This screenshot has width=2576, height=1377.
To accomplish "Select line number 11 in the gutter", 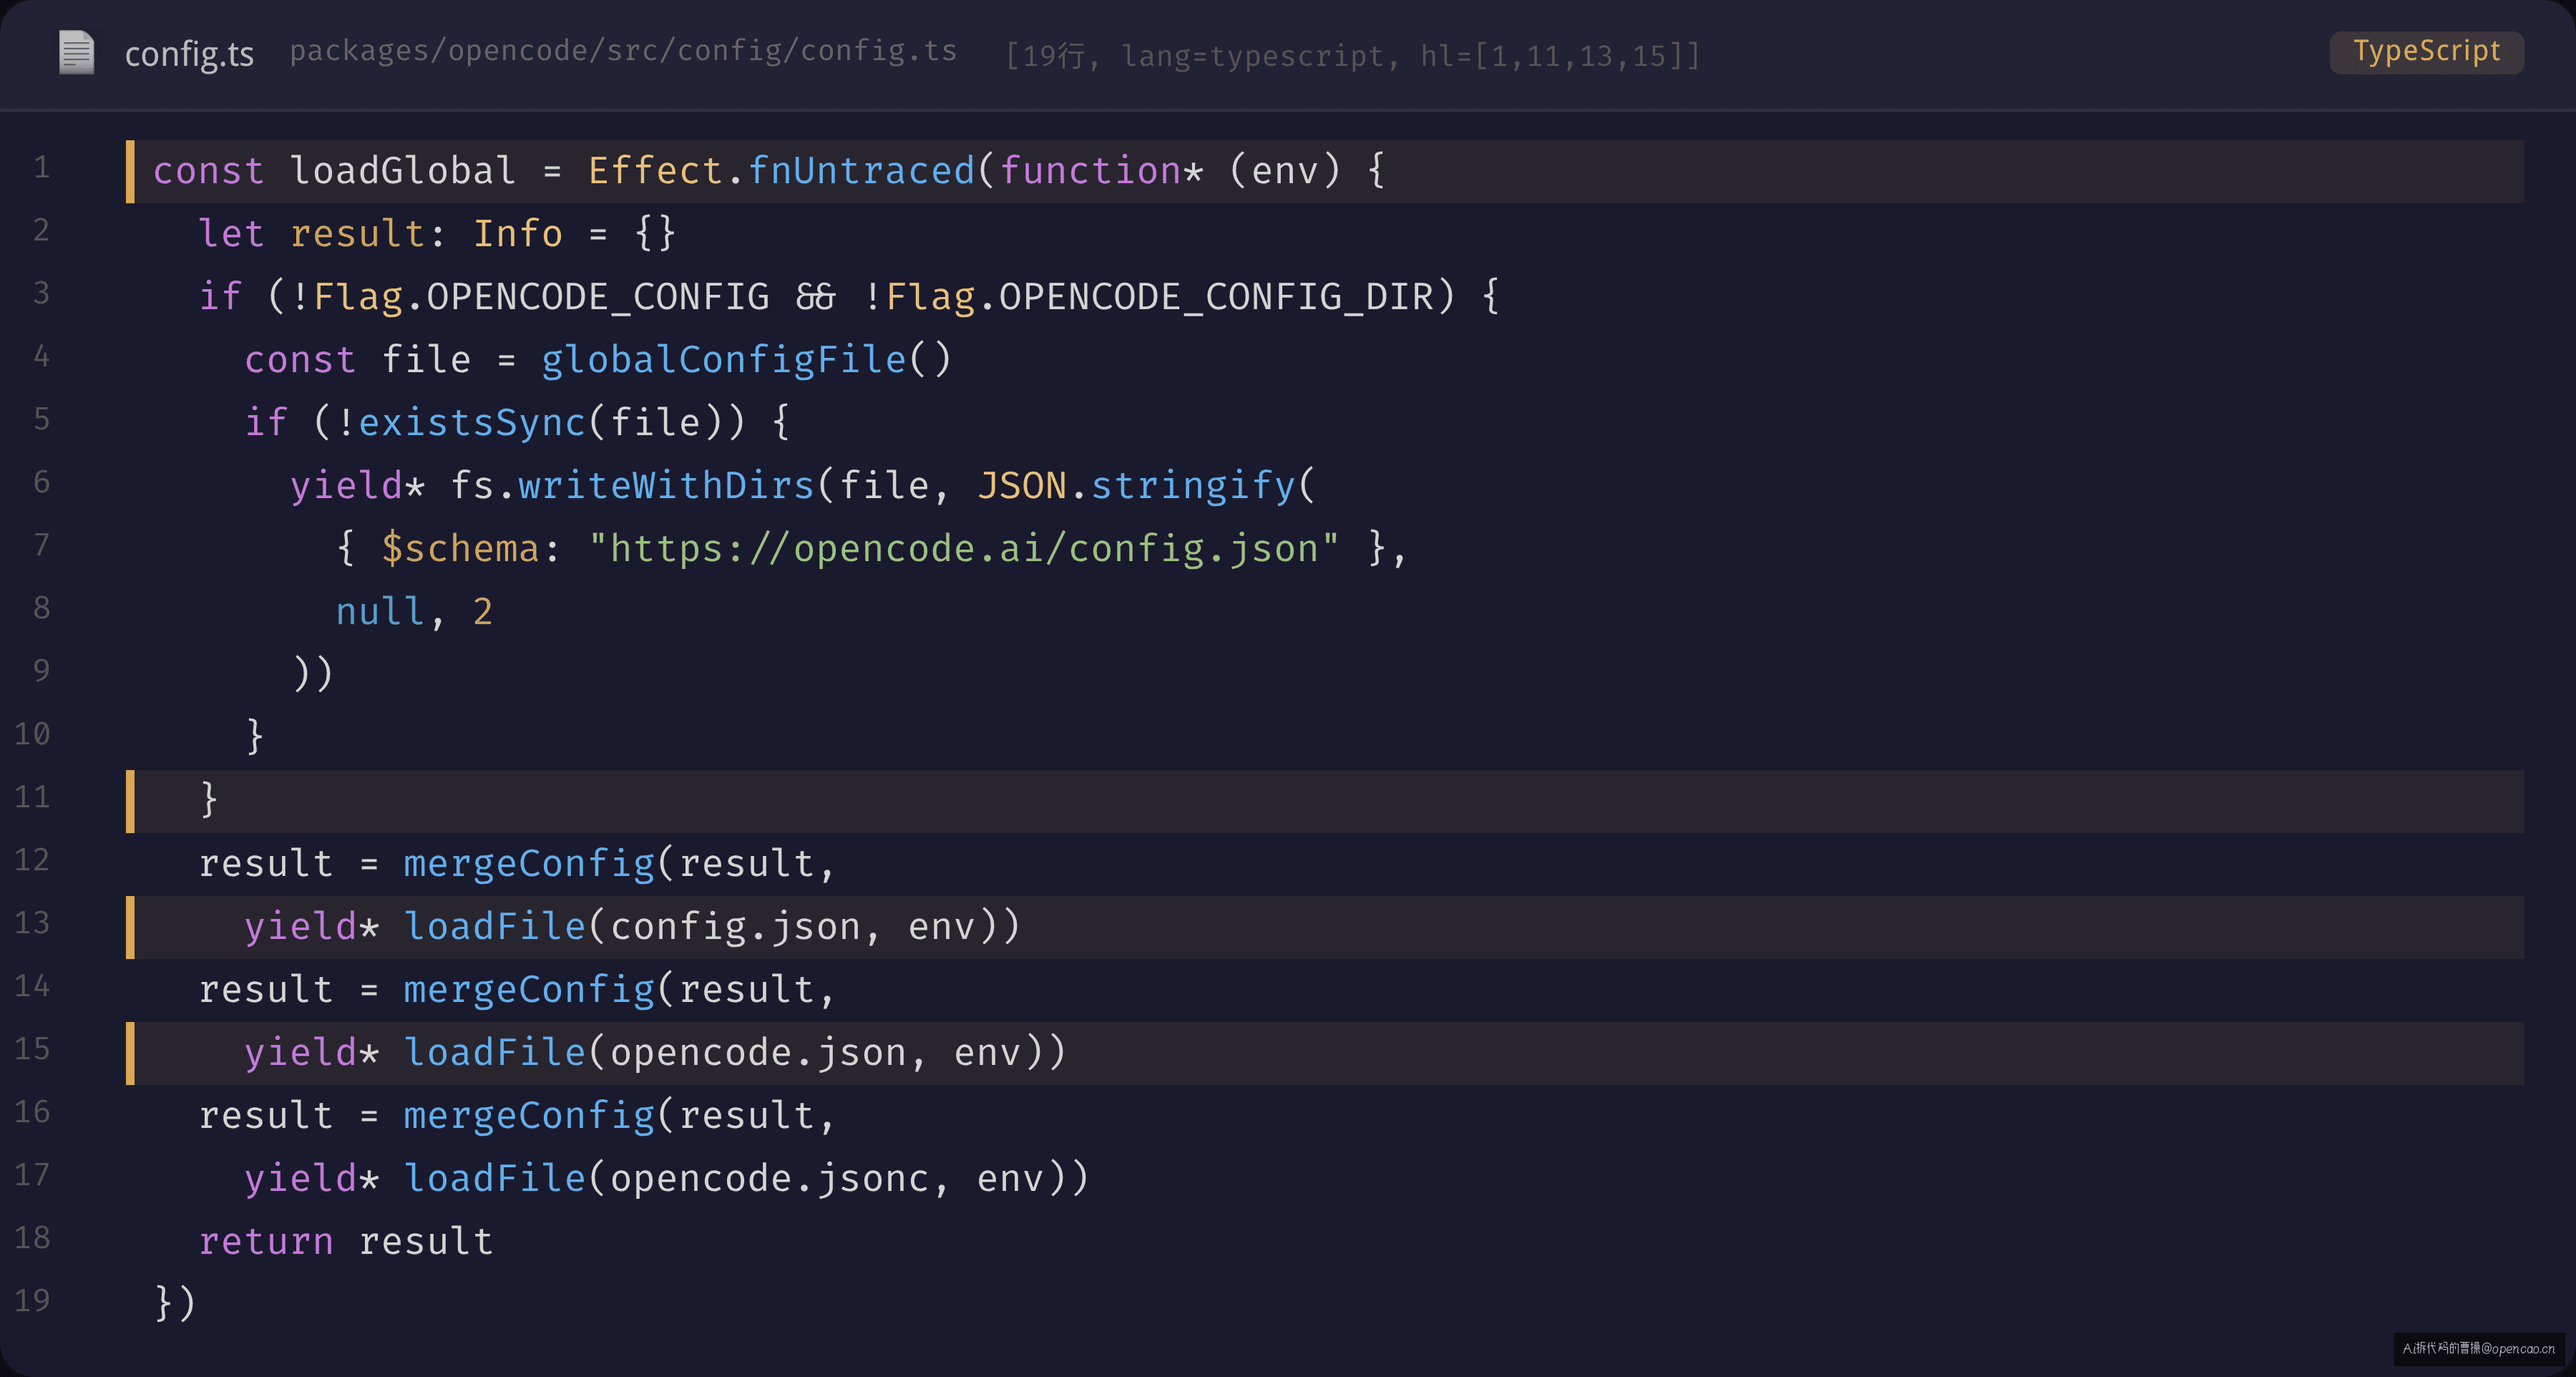I will 32,797.
